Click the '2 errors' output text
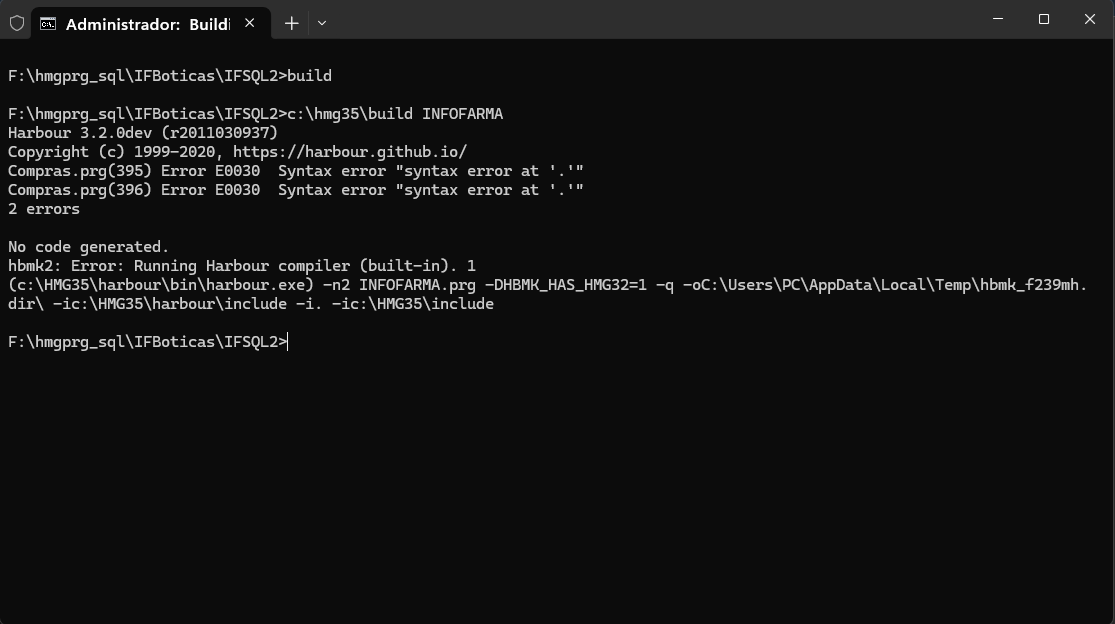Screen dimensions: 1115x624 point(44,209)
